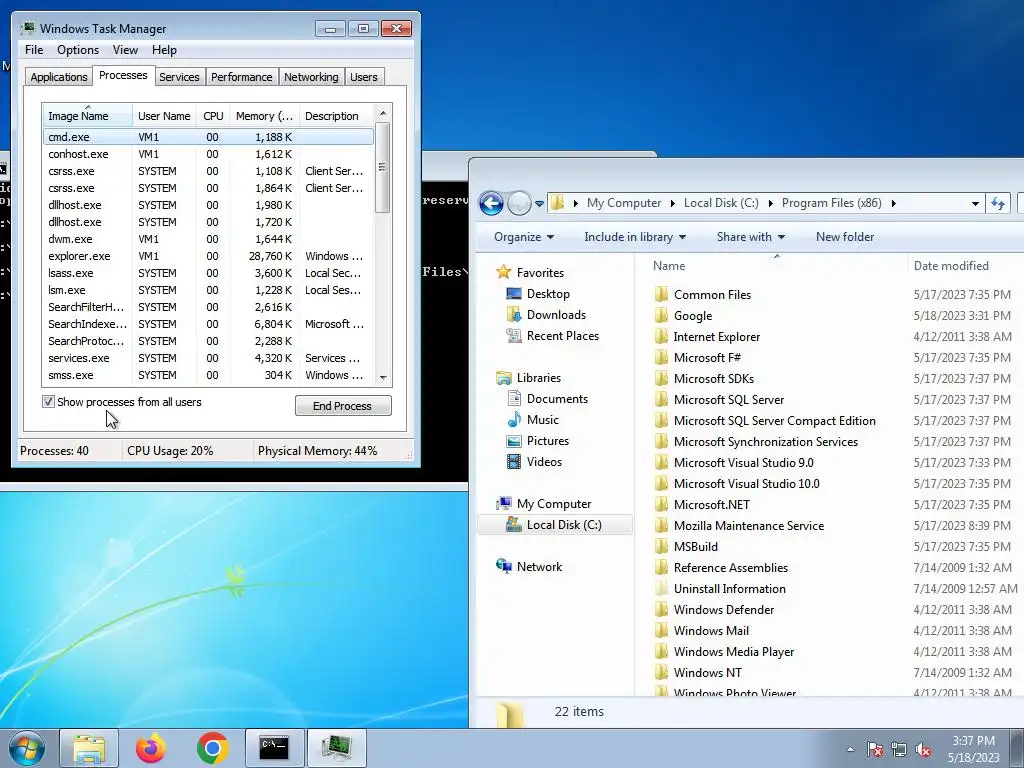The image size is (1024, 768).
Task: Switch to the Performance tab
Action: [241, 77]
